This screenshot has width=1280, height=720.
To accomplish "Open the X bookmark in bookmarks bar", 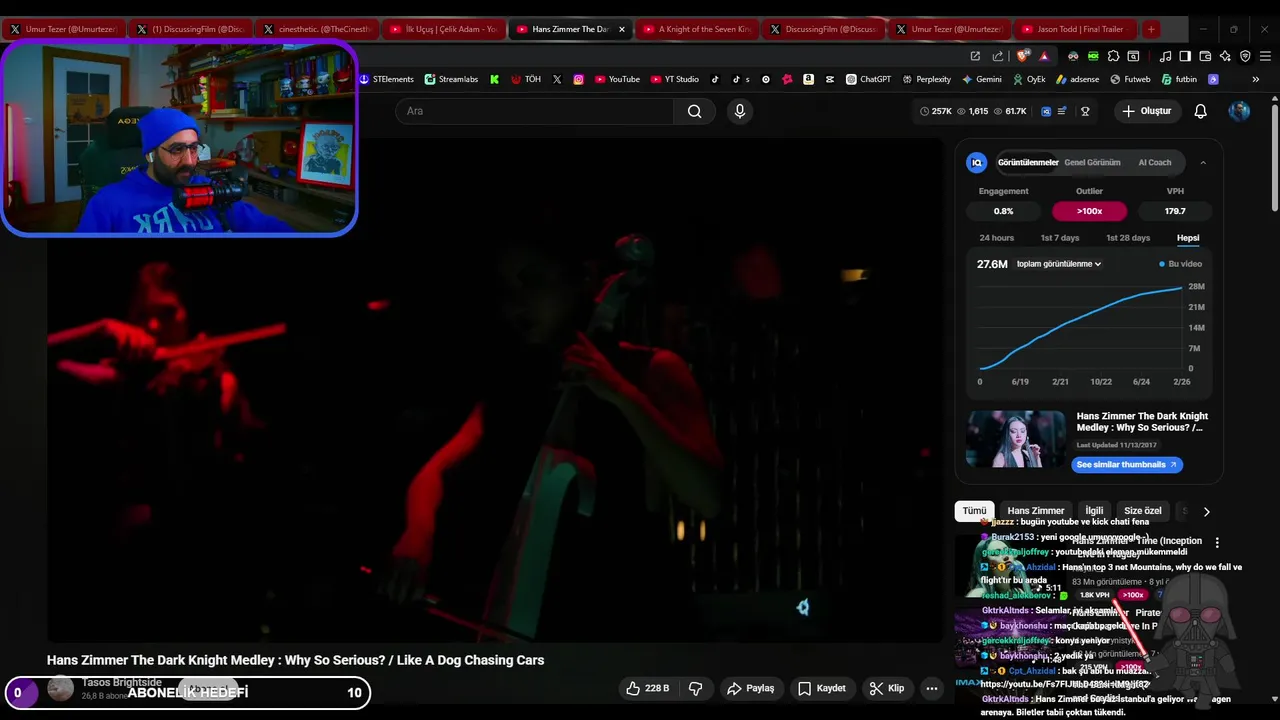I will click(x=557, y=79).
